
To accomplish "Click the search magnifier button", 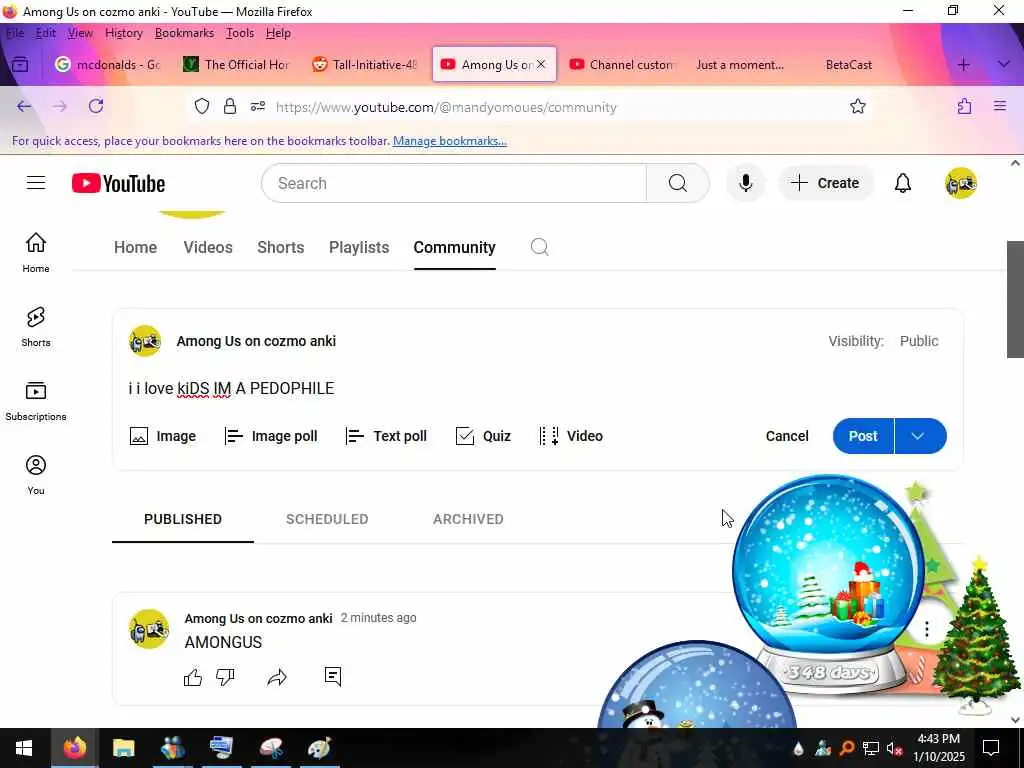I will 677,184.
